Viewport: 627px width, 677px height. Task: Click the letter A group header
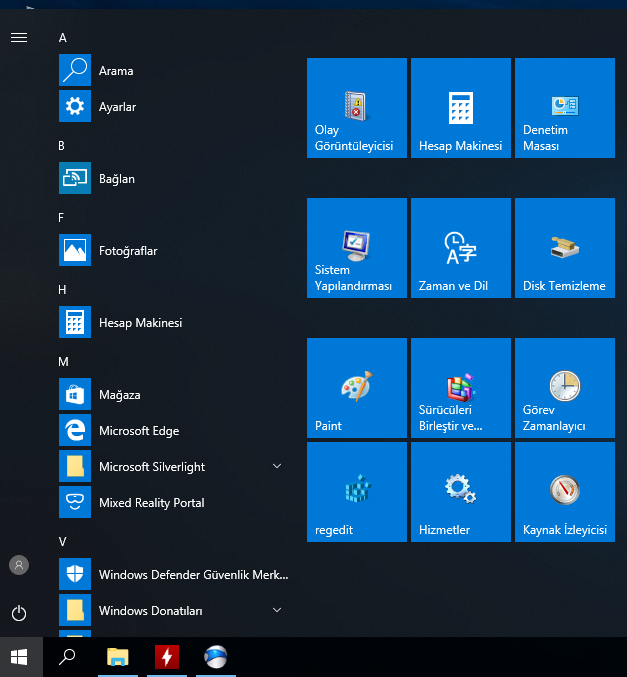click(x=63, y=38)
